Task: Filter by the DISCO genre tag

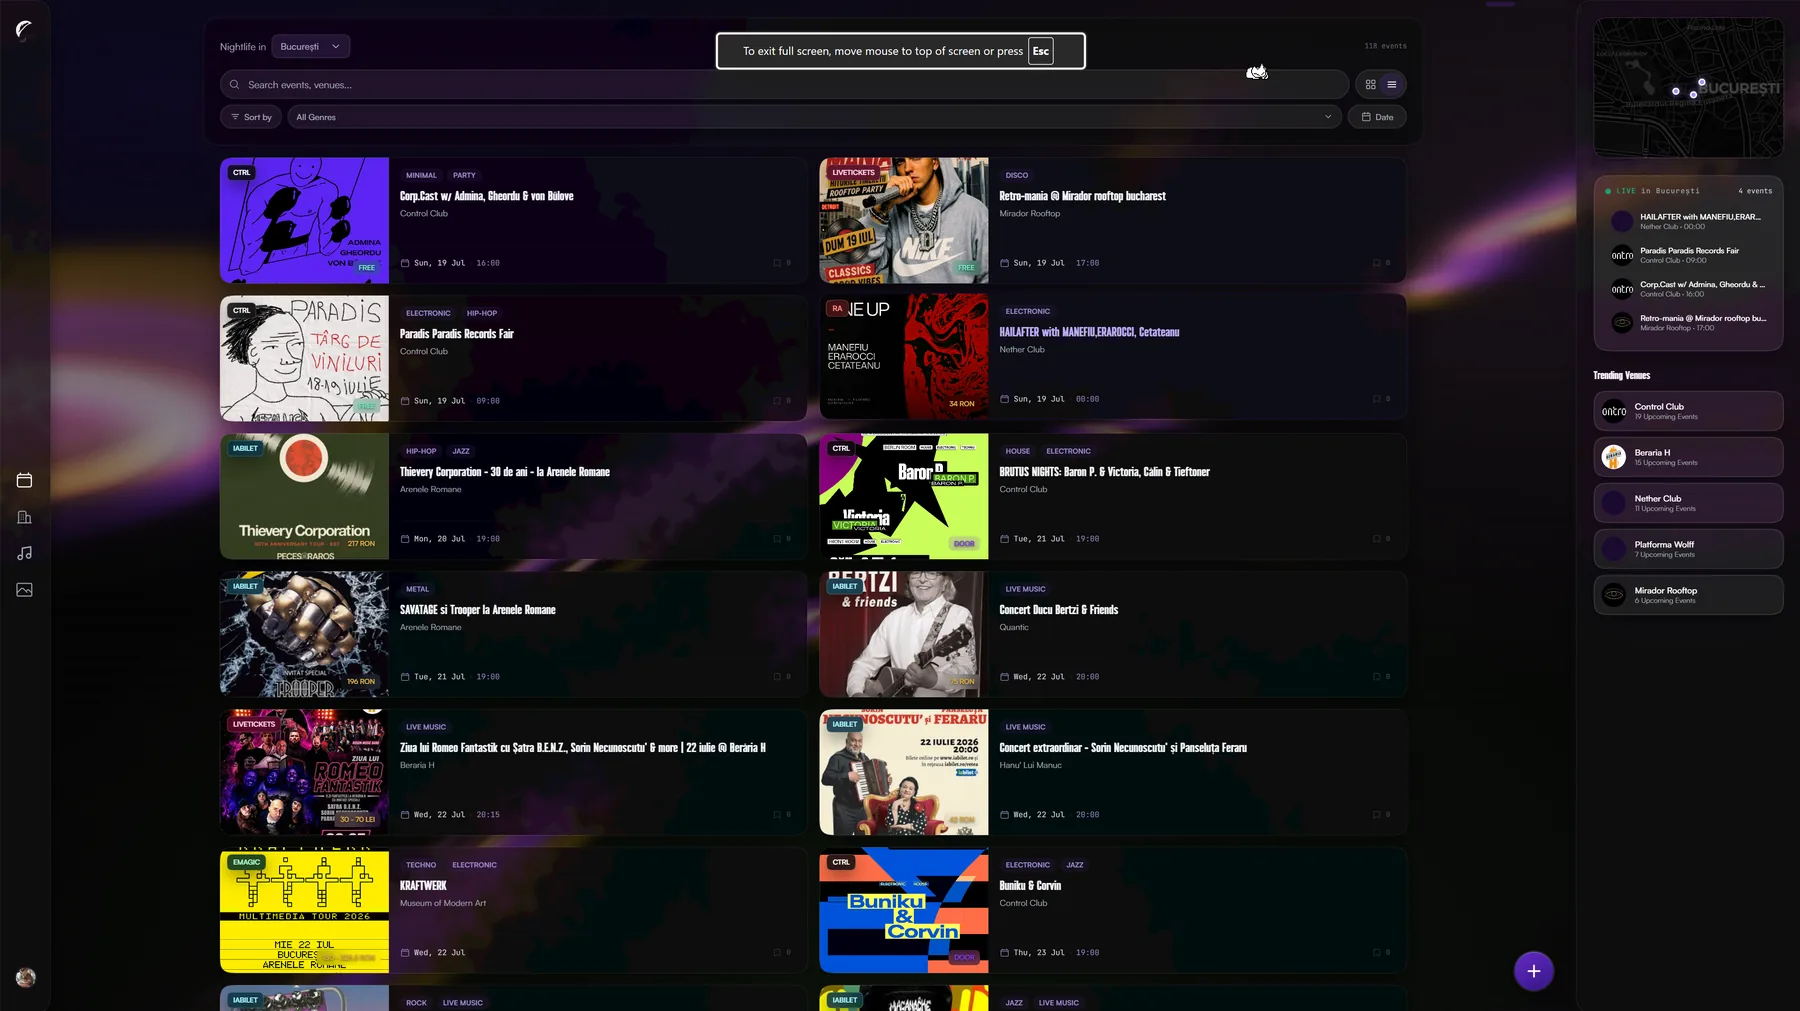Action: pyautogui.click(x=1017, y=175)
